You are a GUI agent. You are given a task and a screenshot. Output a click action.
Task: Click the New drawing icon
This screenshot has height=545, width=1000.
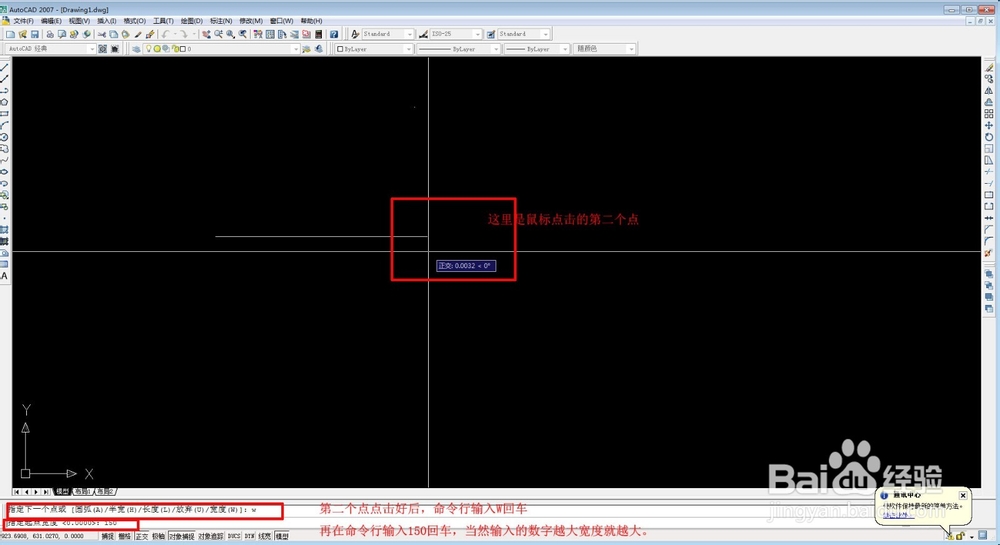point(10,34)
